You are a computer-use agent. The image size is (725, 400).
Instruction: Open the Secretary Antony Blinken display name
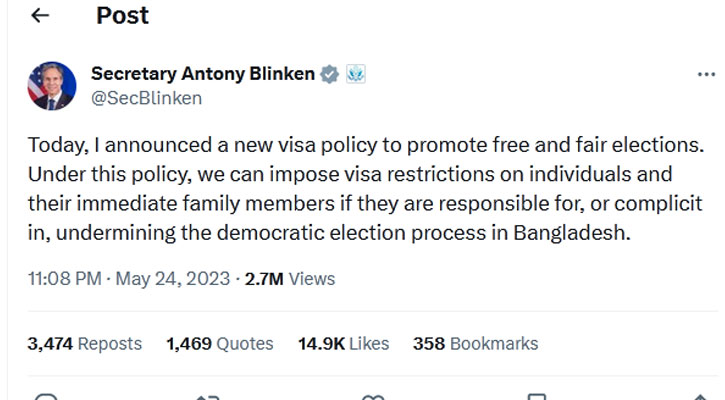coord(202,74)
